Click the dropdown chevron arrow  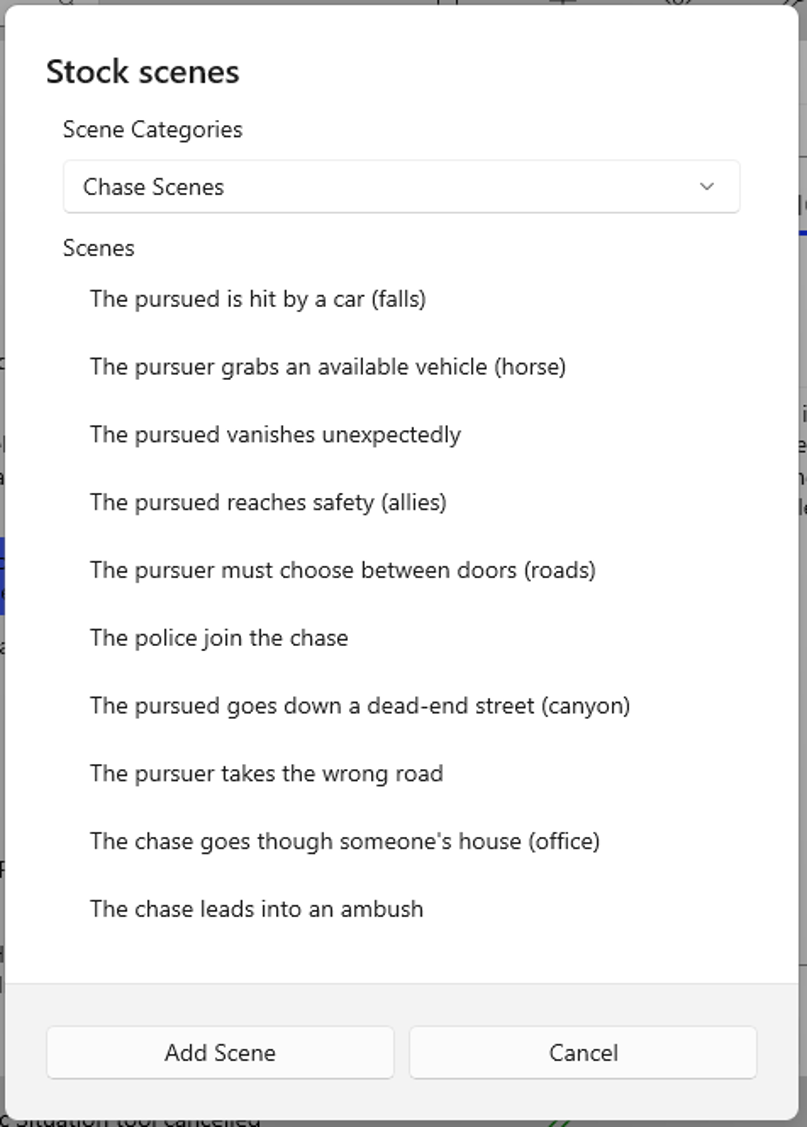707,187
